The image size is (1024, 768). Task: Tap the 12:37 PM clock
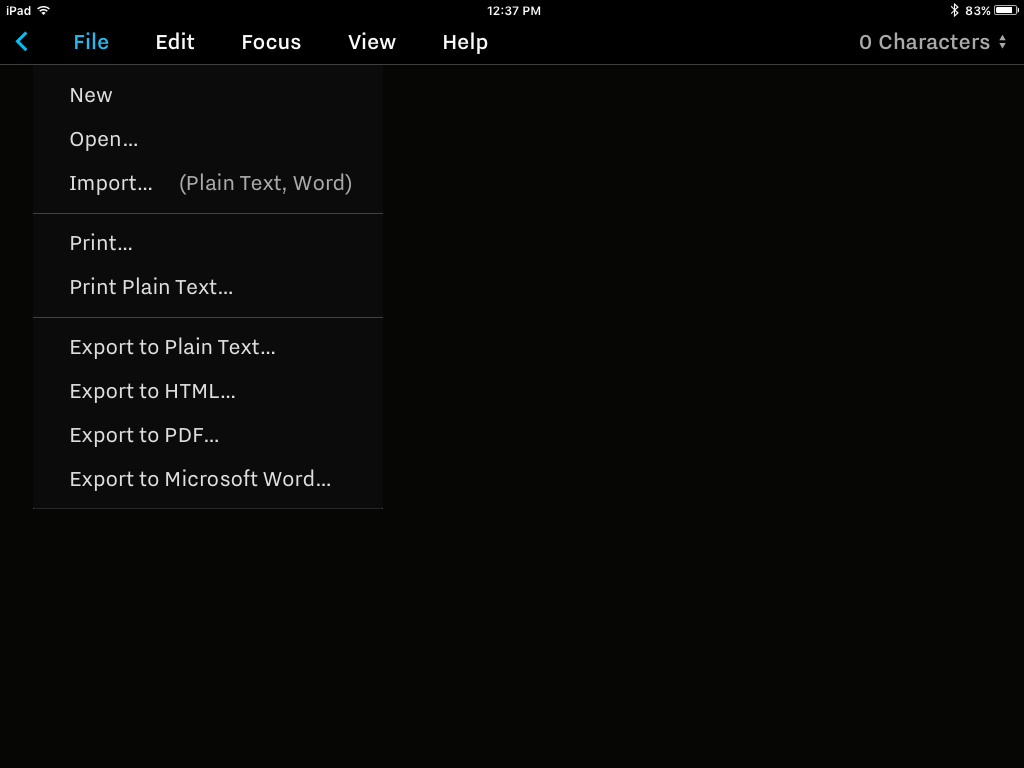click(x=514, y=10)
